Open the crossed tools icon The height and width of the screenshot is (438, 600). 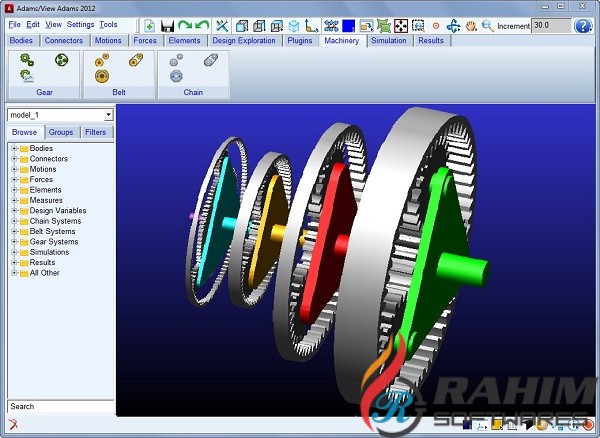[222, 26]
